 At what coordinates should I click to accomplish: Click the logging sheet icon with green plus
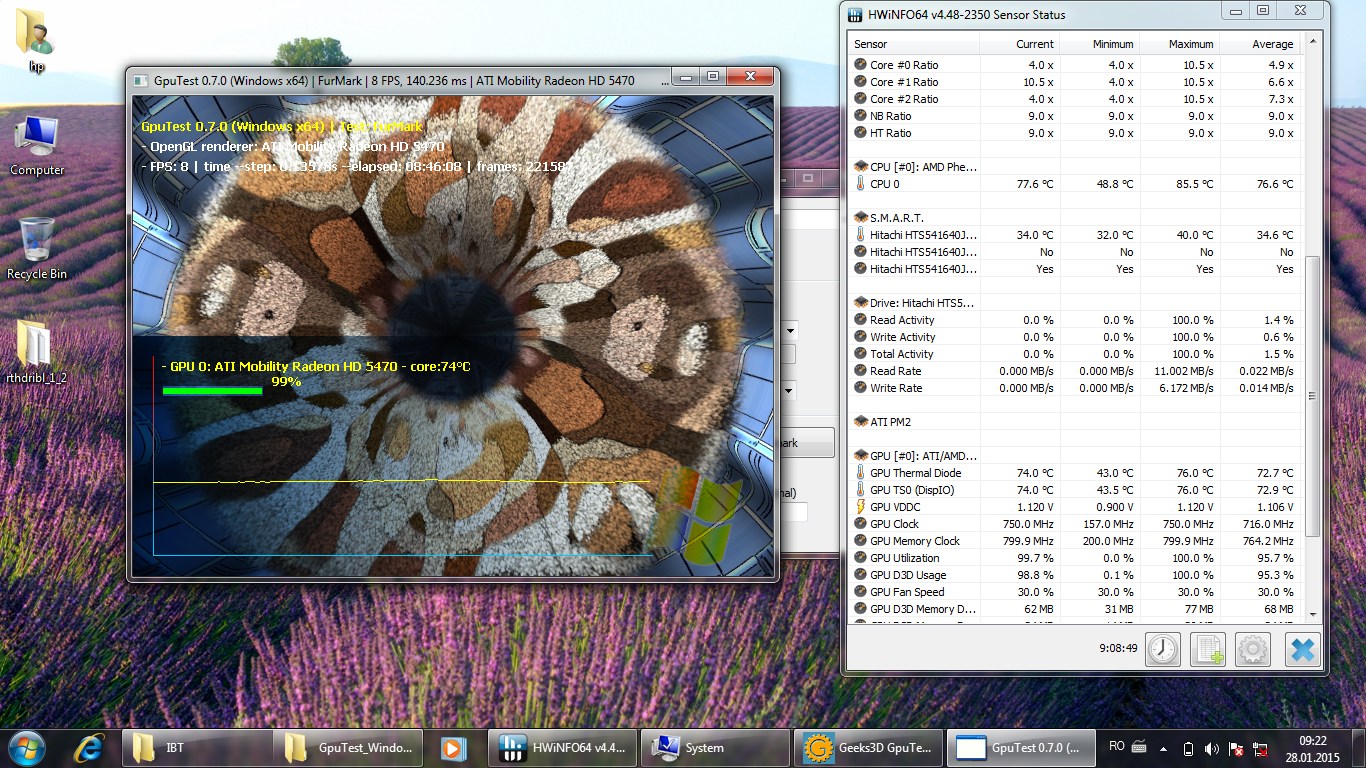point(1208,649)
